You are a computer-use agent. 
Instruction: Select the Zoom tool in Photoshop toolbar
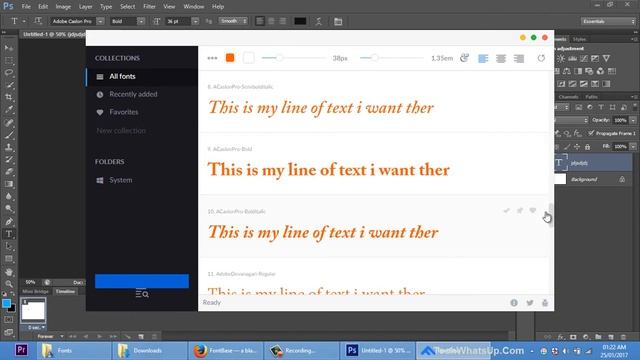(x=9, y=284)
